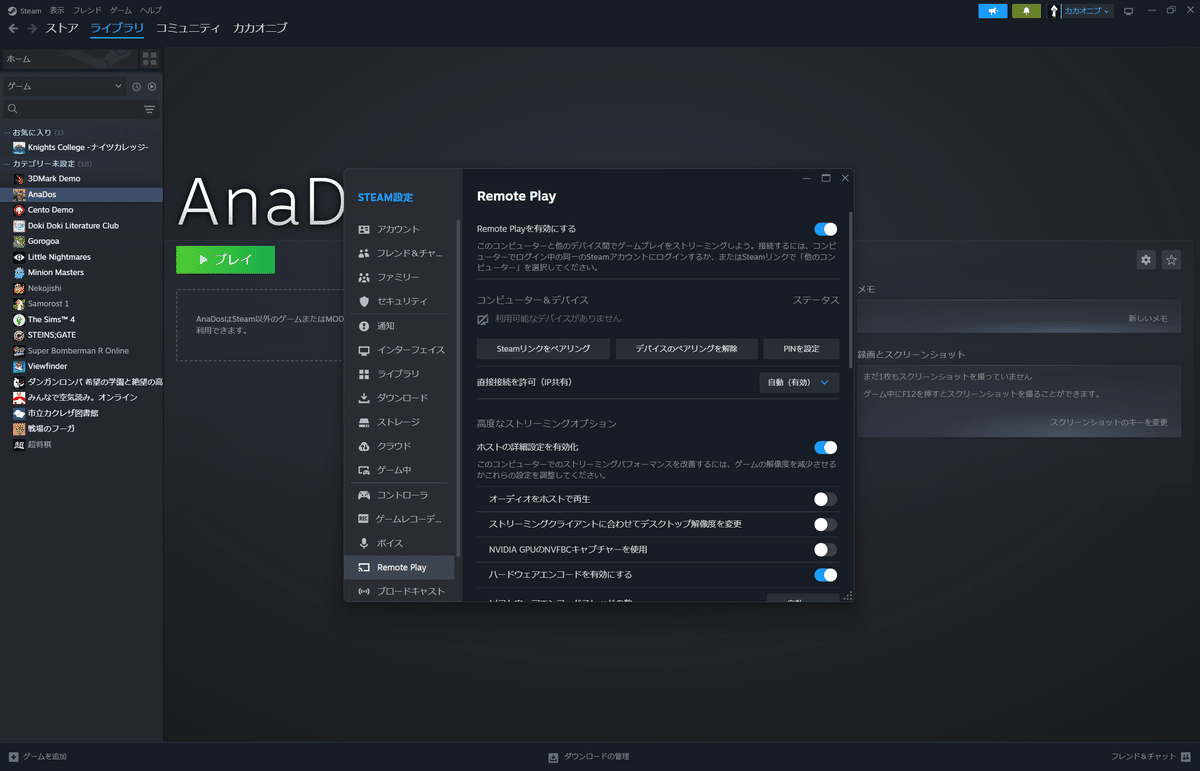This screenshot has width=1200, height=771.
Task: Switch to the ストア tab
Action: click(62, 28)
